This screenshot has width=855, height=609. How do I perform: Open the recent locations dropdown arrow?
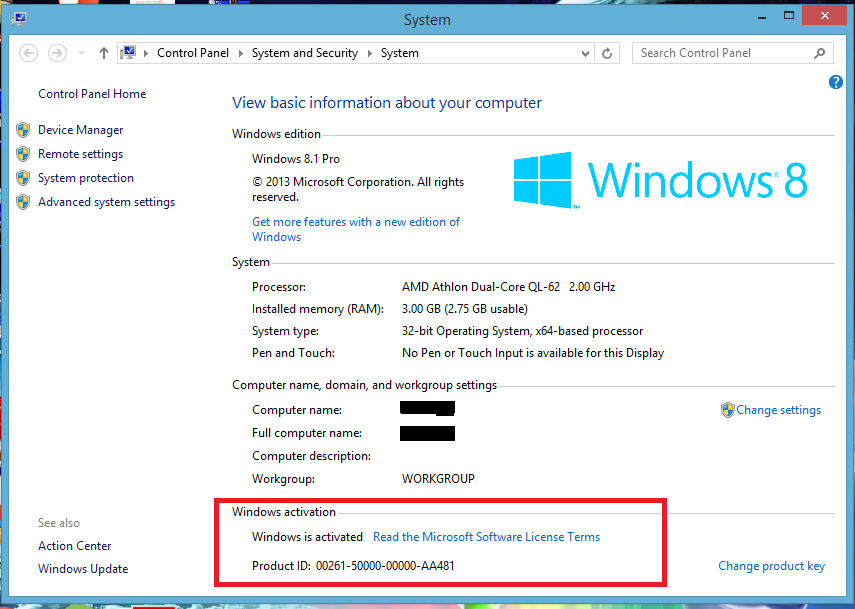click(81, 53)
